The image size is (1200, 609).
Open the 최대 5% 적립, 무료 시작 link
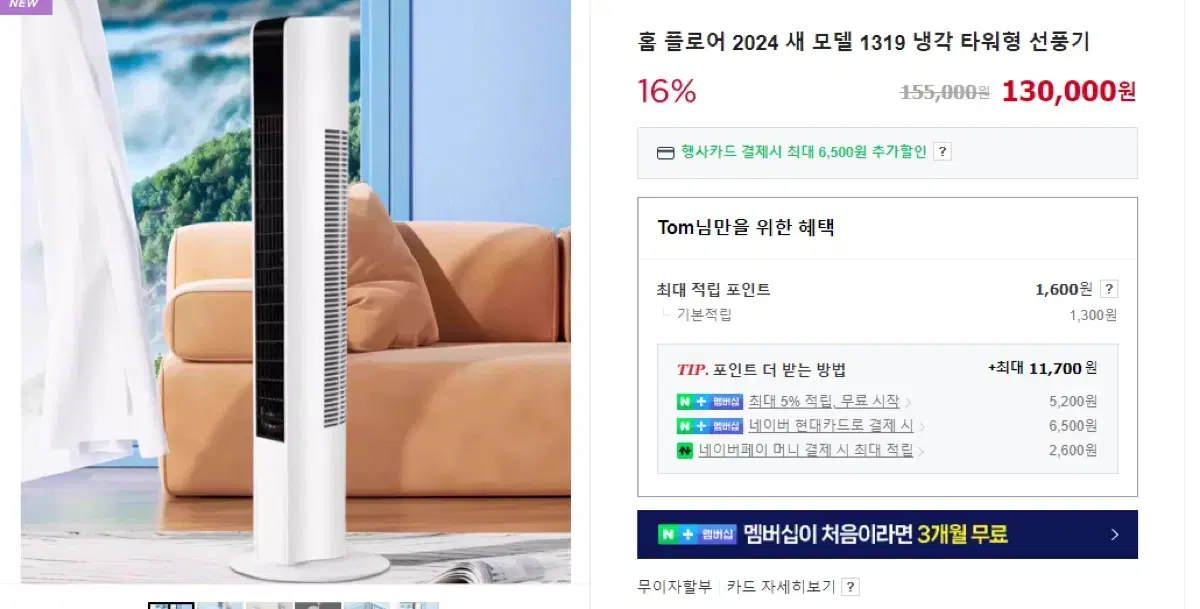click(824, 402)
